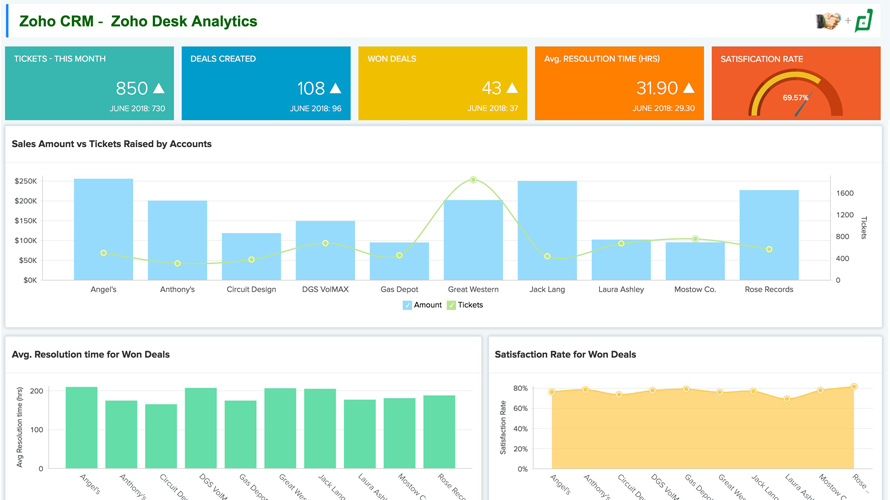
Task: Click the up arrow beside 43 won deals
Action: [512, 89]
